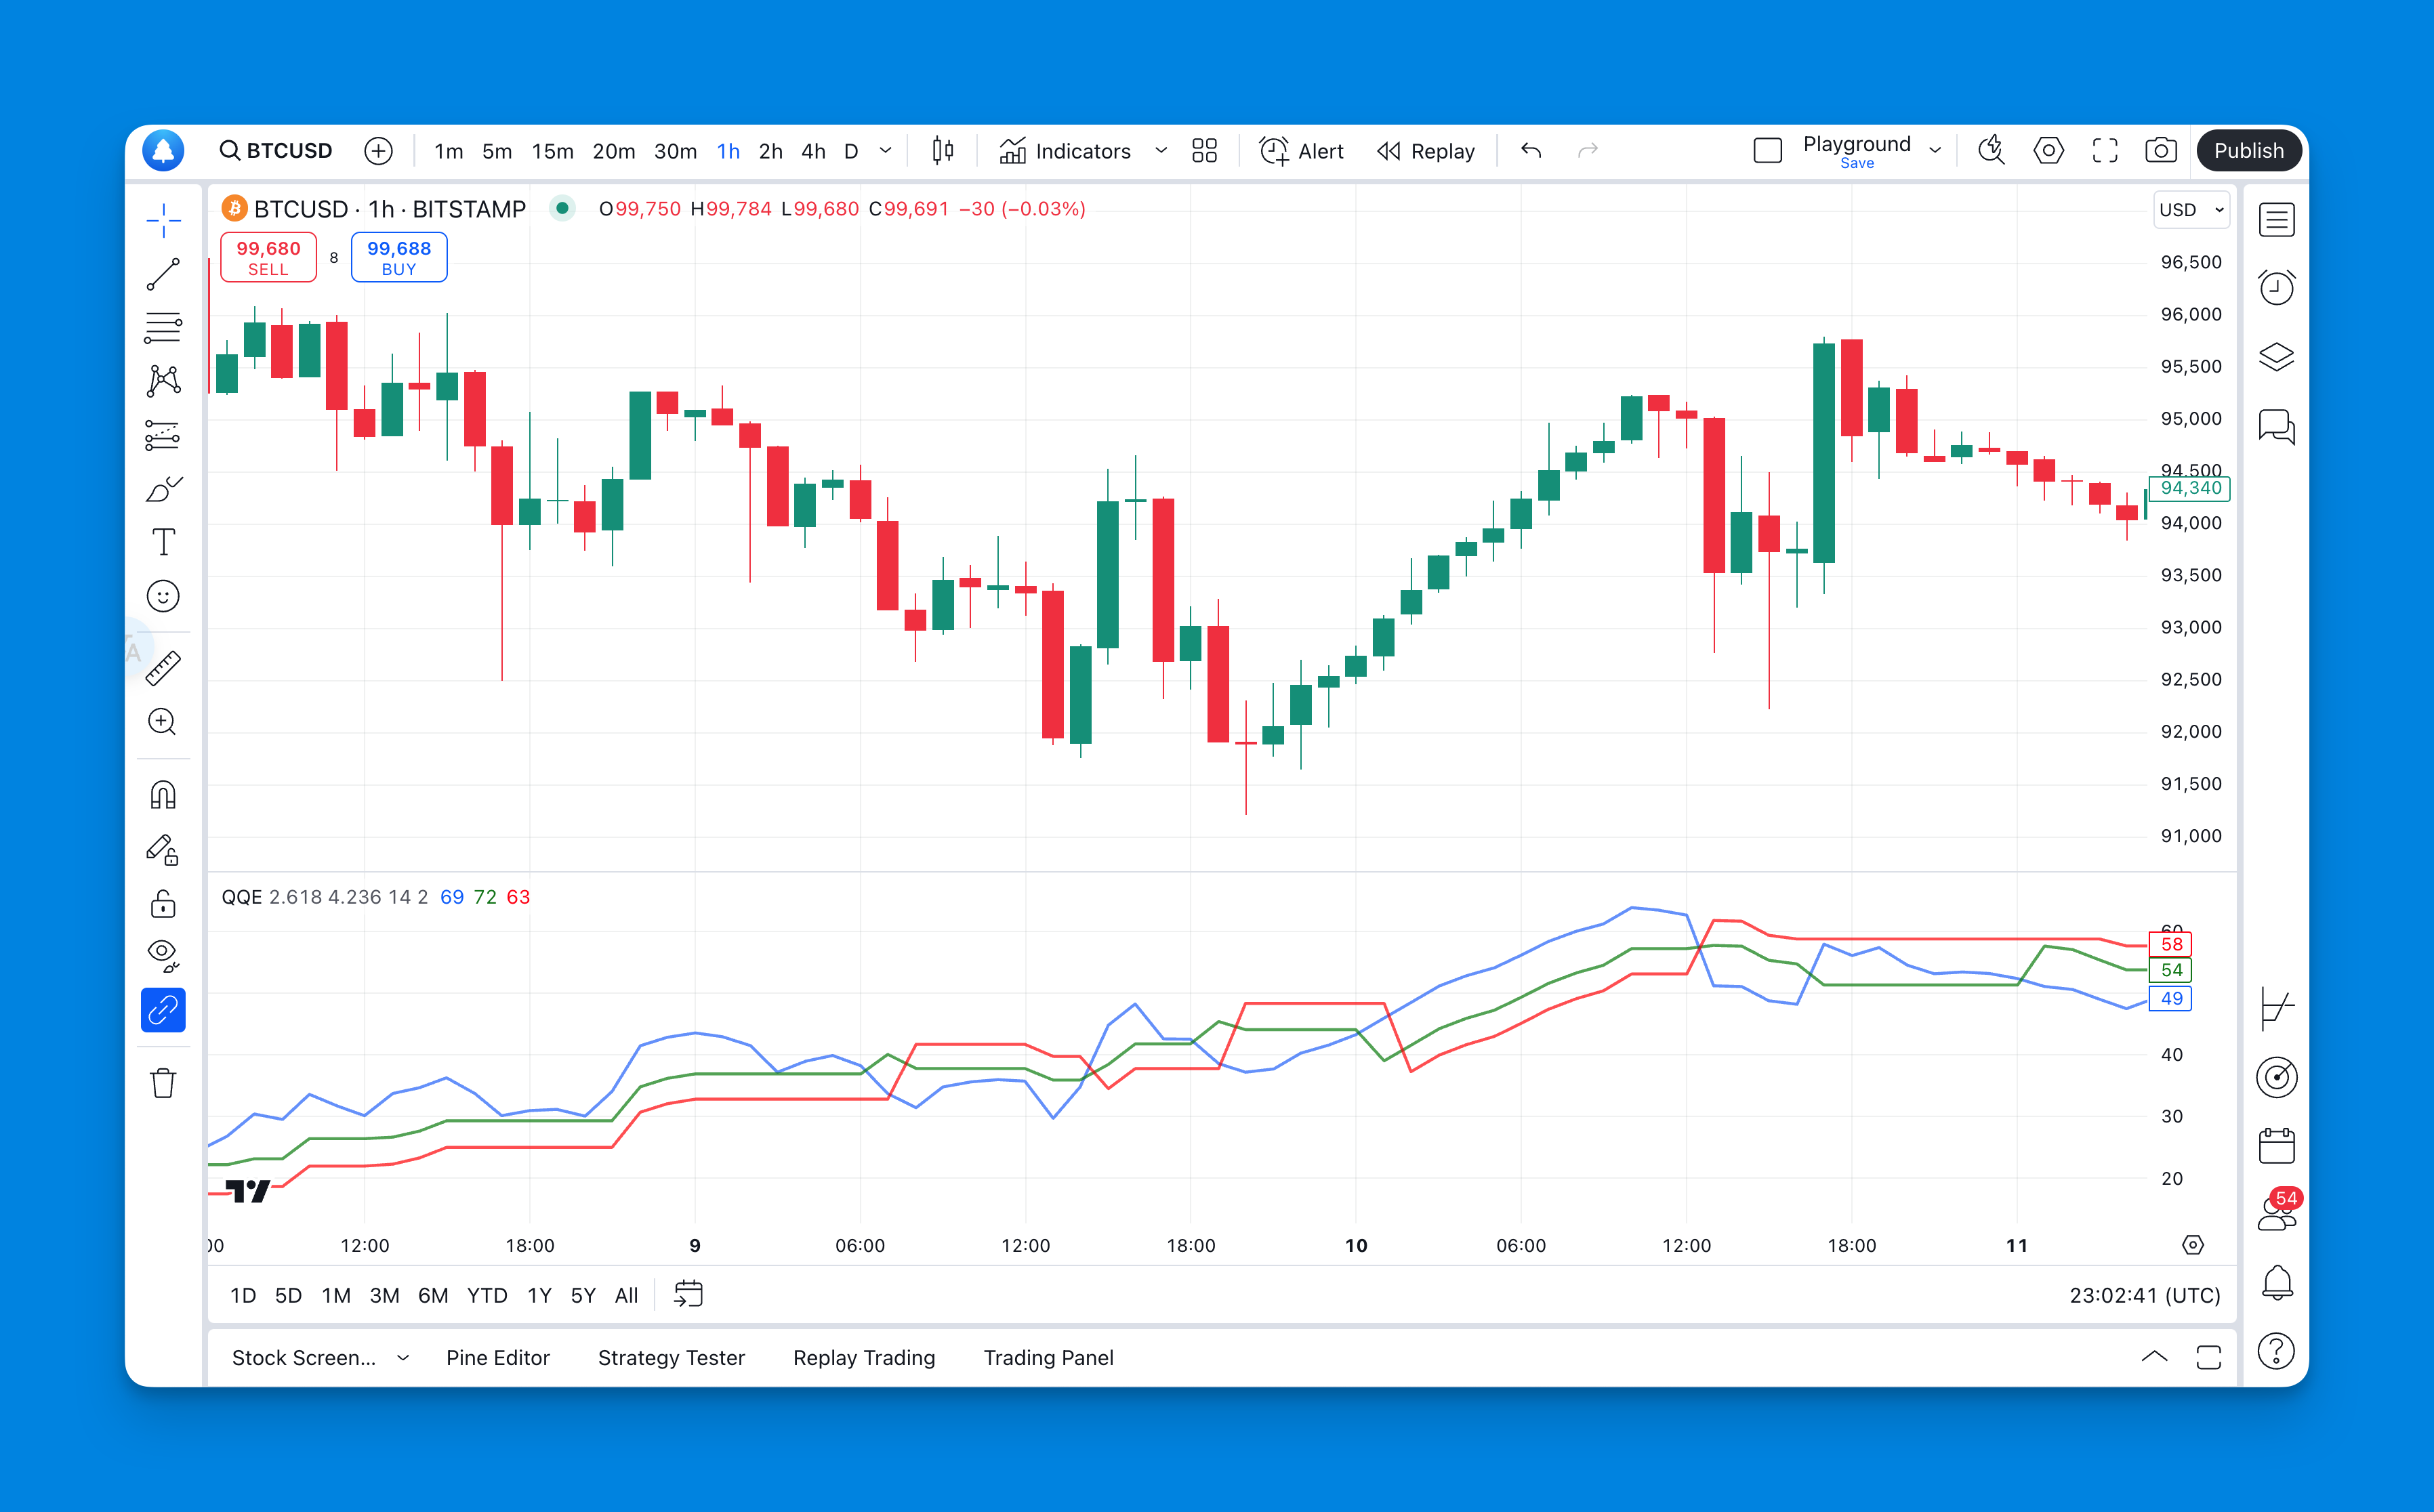Click the 99,688 BUY button
The image size is (2434, 1512).
coord(399,257)
